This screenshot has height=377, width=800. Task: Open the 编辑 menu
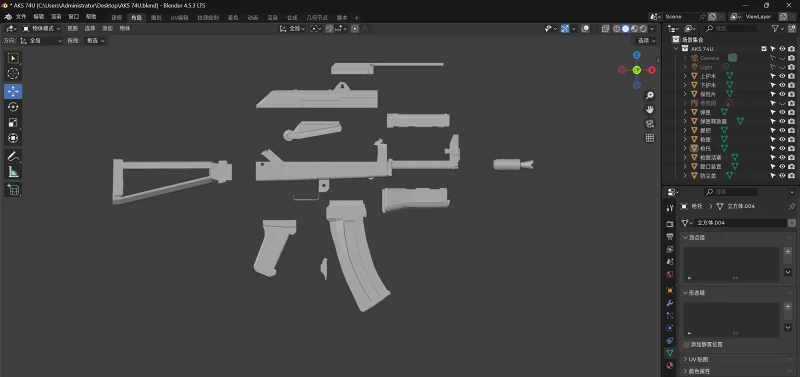pyautogui.click(x=39, y=17)
